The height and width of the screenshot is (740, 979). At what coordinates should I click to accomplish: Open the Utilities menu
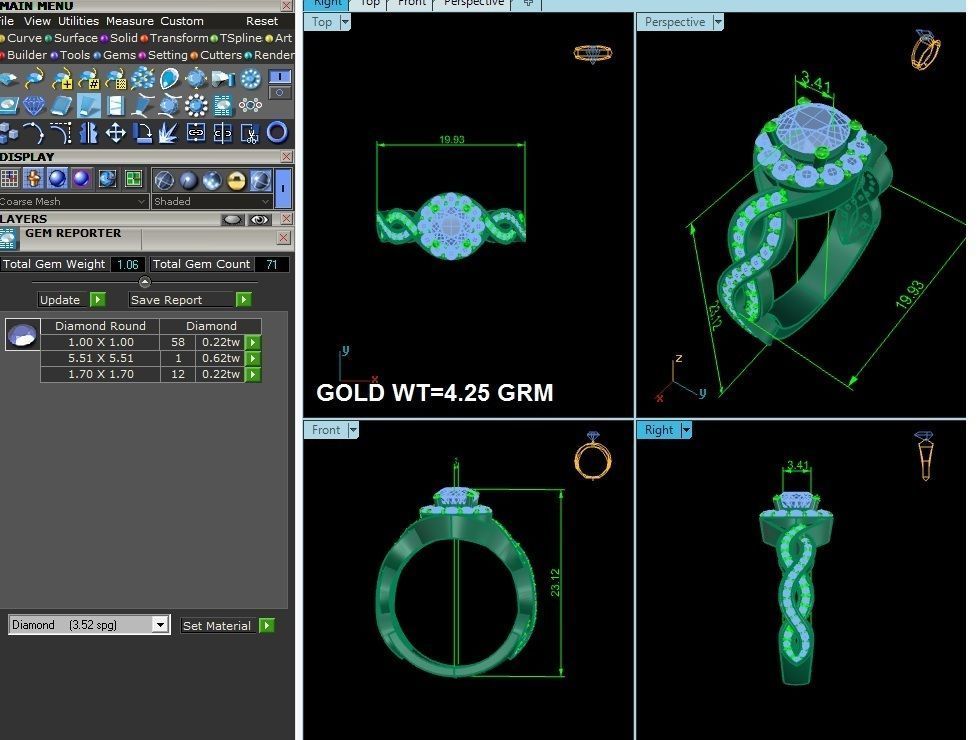pos(79,21)
